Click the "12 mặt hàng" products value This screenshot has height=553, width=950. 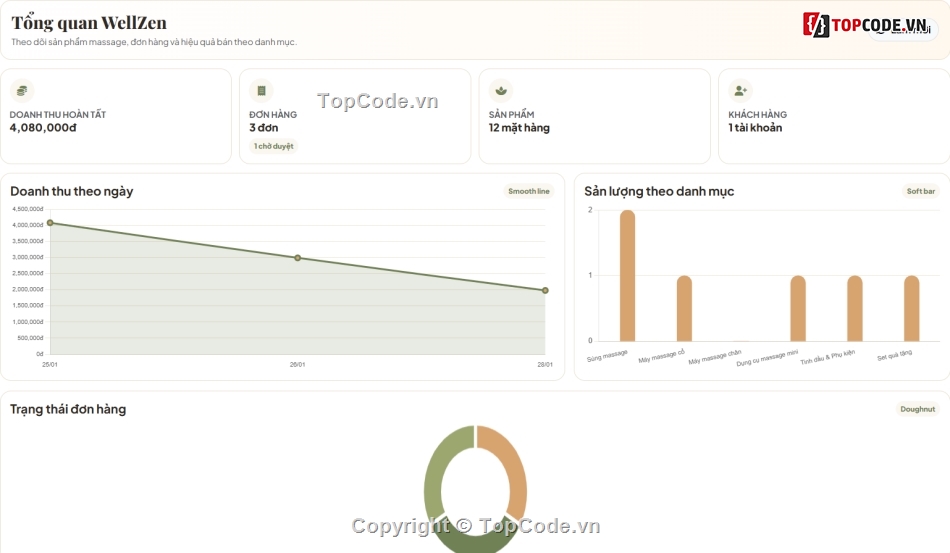519,128
